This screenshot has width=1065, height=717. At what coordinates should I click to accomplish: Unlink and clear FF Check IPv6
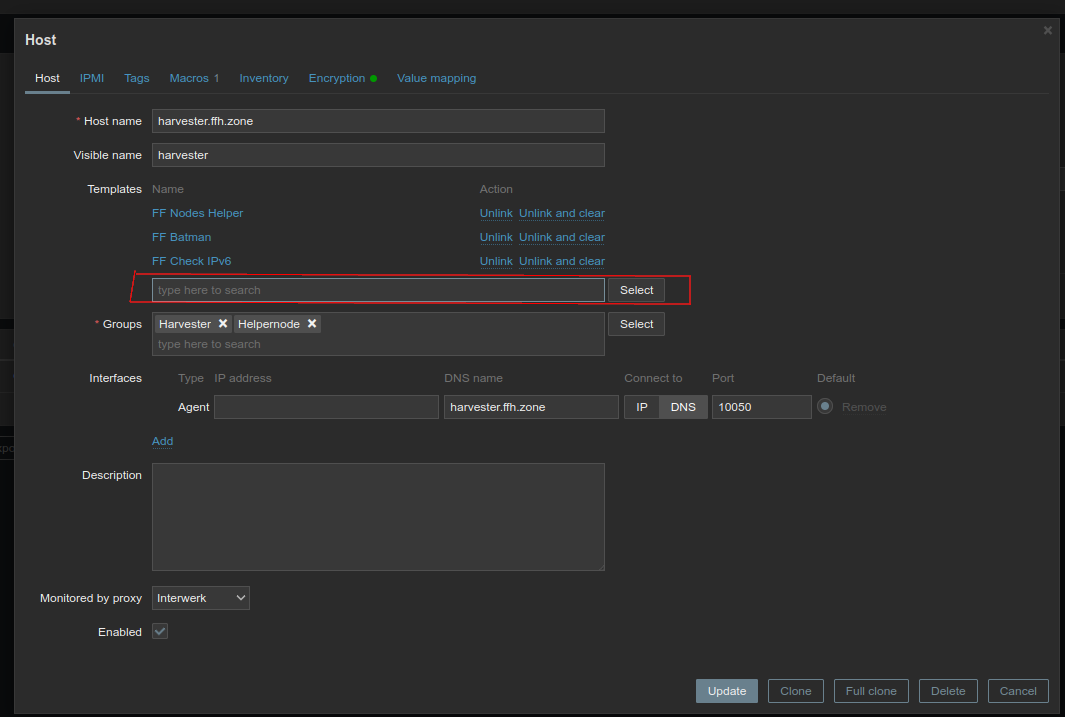coord(561,261)
